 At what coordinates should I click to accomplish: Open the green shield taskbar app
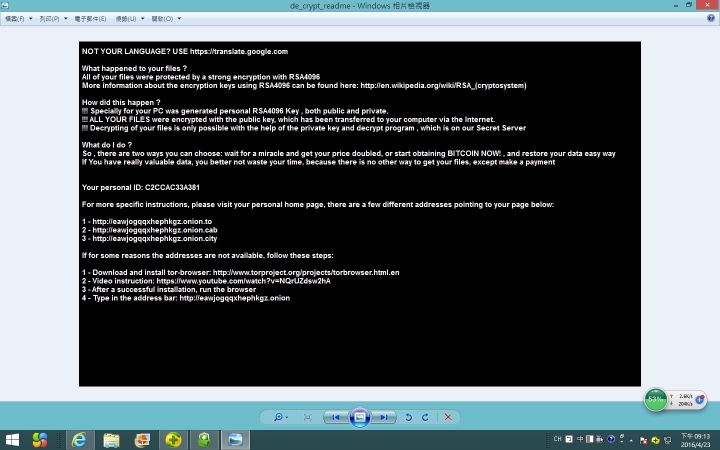(x=204, y=440)
